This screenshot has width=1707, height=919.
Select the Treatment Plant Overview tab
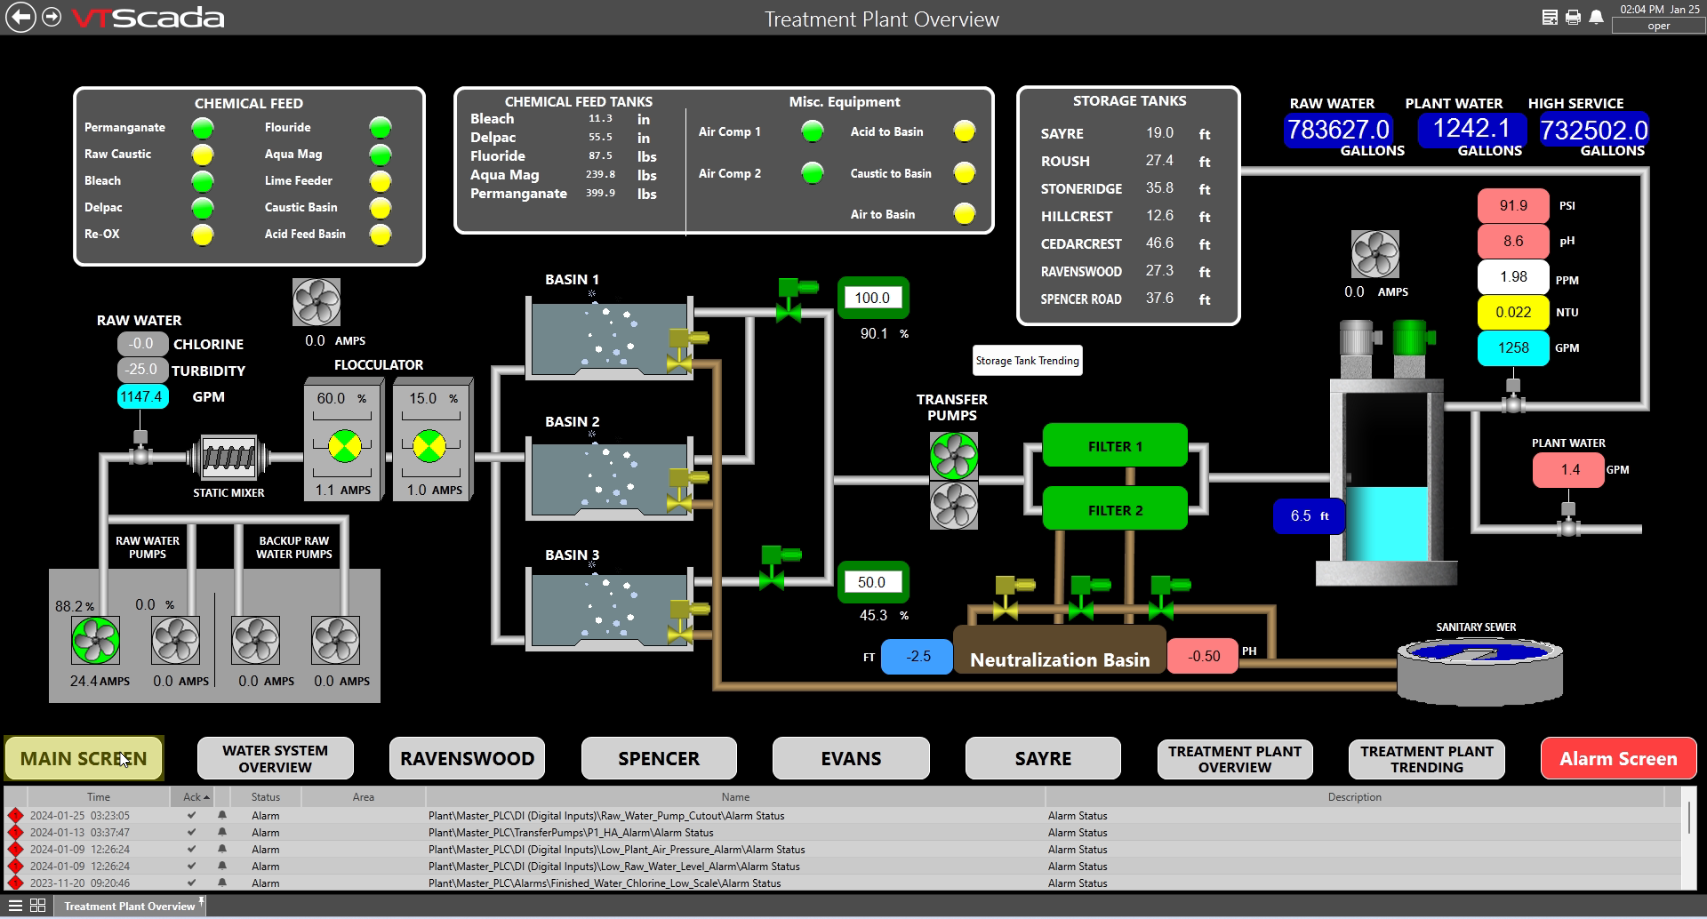tap(130, 905)
